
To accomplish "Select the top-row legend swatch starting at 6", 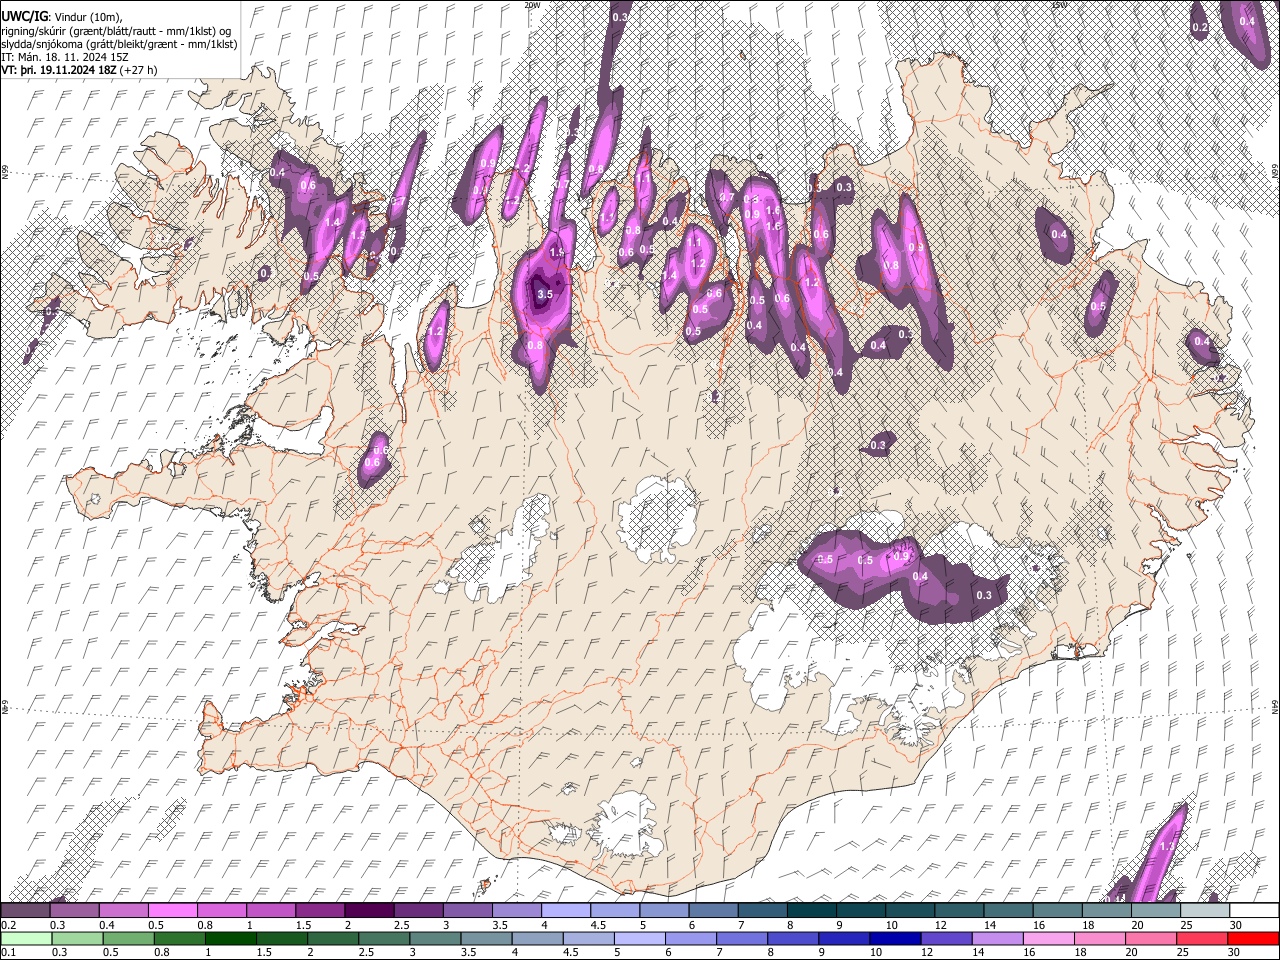I will point(713,910).
